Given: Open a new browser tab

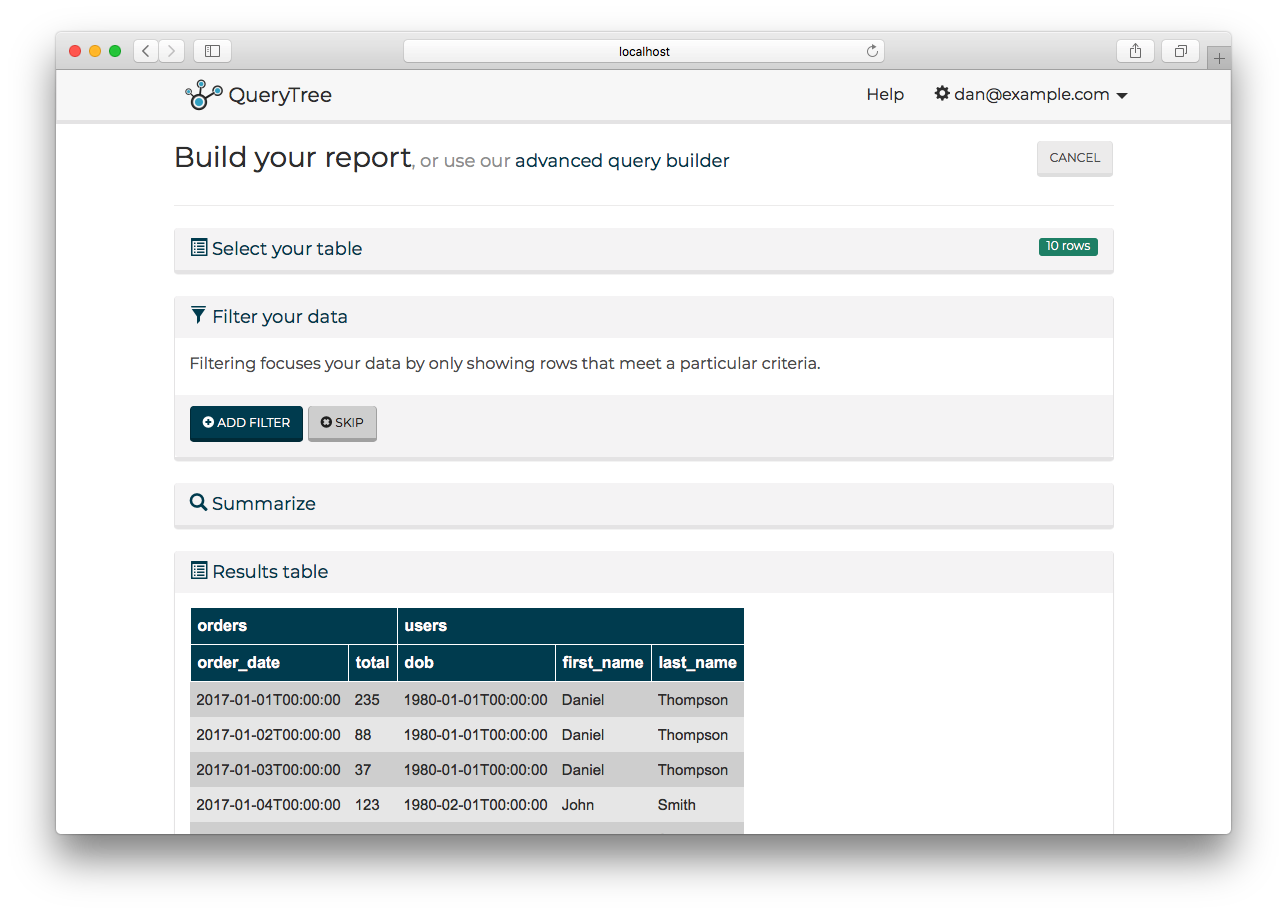Looking at the screenshot, I should (x=1219, y=57).
